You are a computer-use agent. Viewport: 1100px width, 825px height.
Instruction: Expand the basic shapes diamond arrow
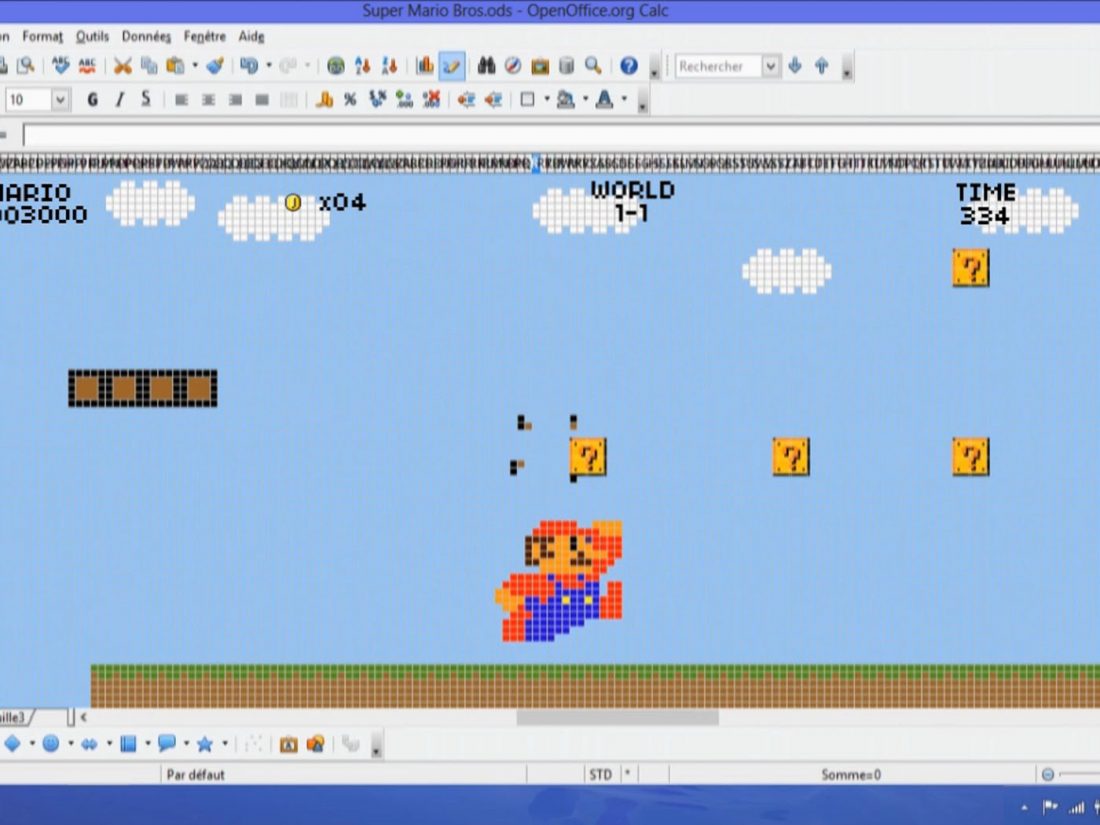tap(32, 744)
